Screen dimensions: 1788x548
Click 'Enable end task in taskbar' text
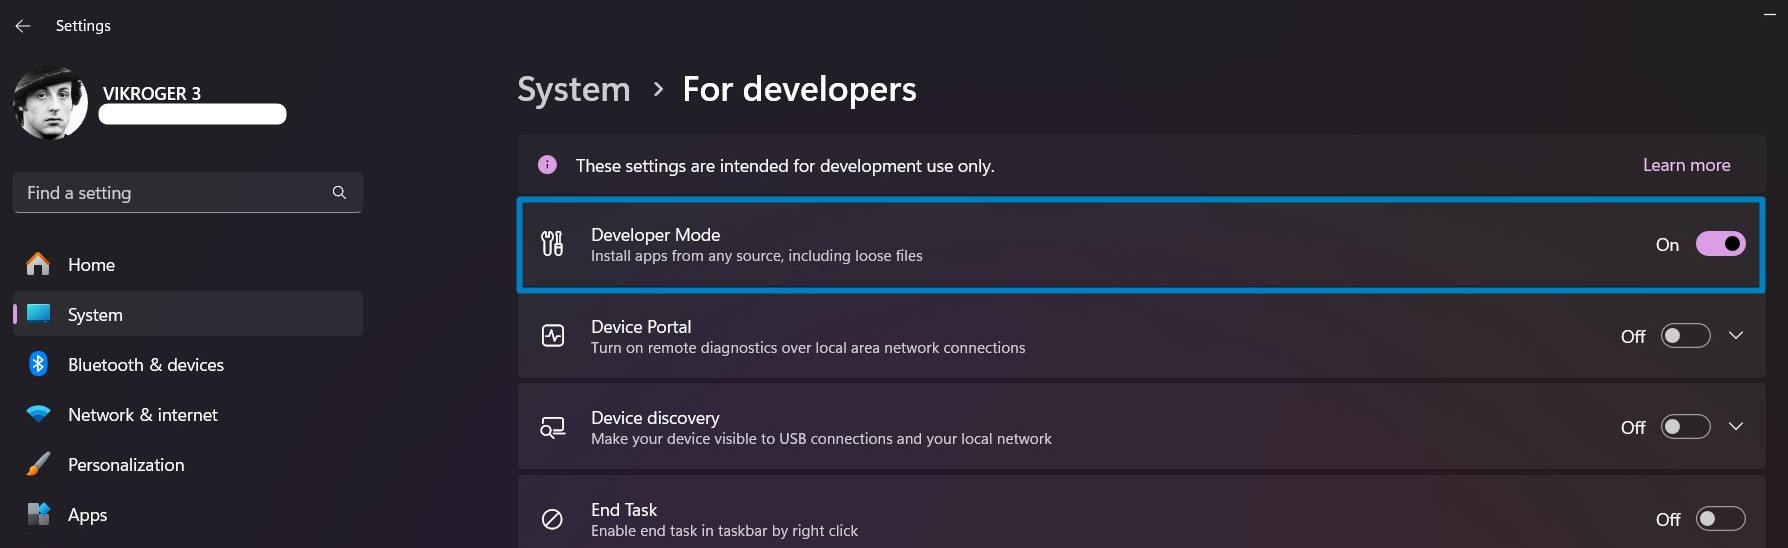coord(724,531)
